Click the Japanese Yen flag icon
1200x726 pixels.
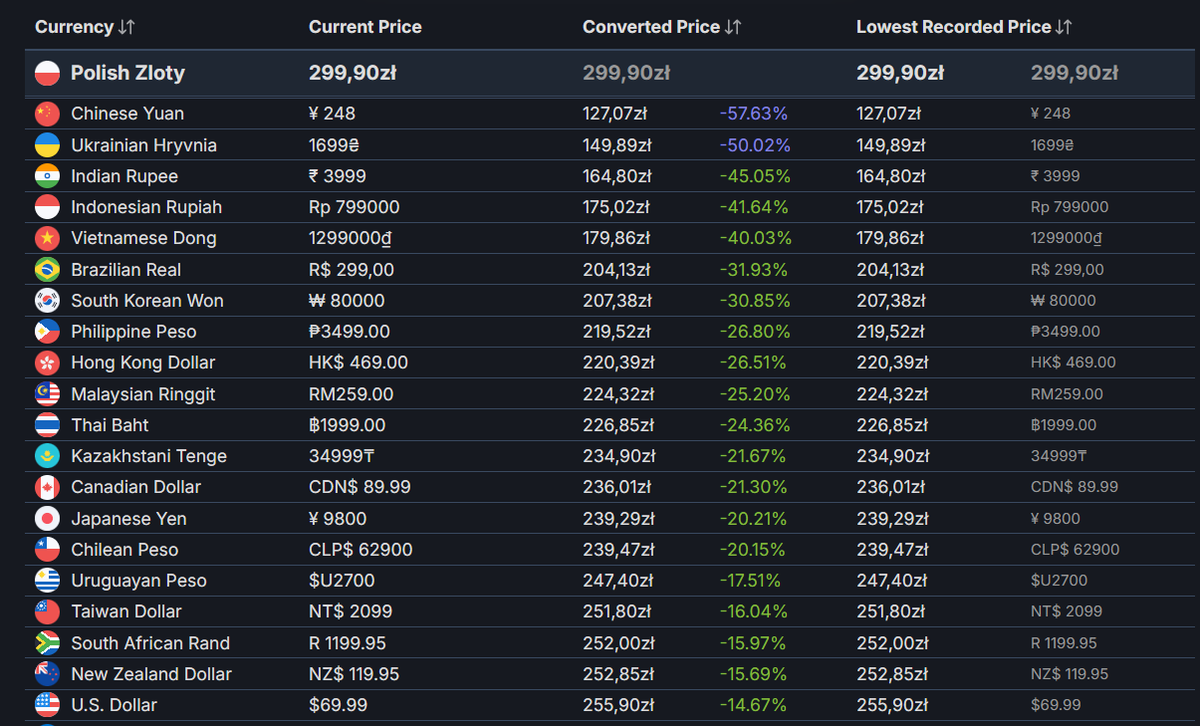pyautogui.click(x=47, y=519)
